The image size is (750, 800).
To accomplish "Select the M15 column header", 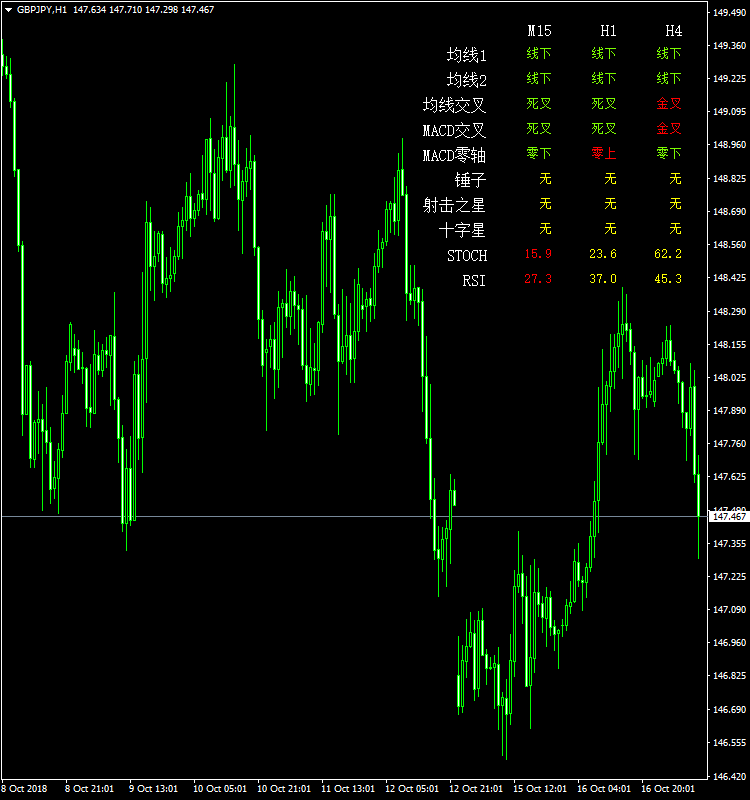I will pos(539,31).
